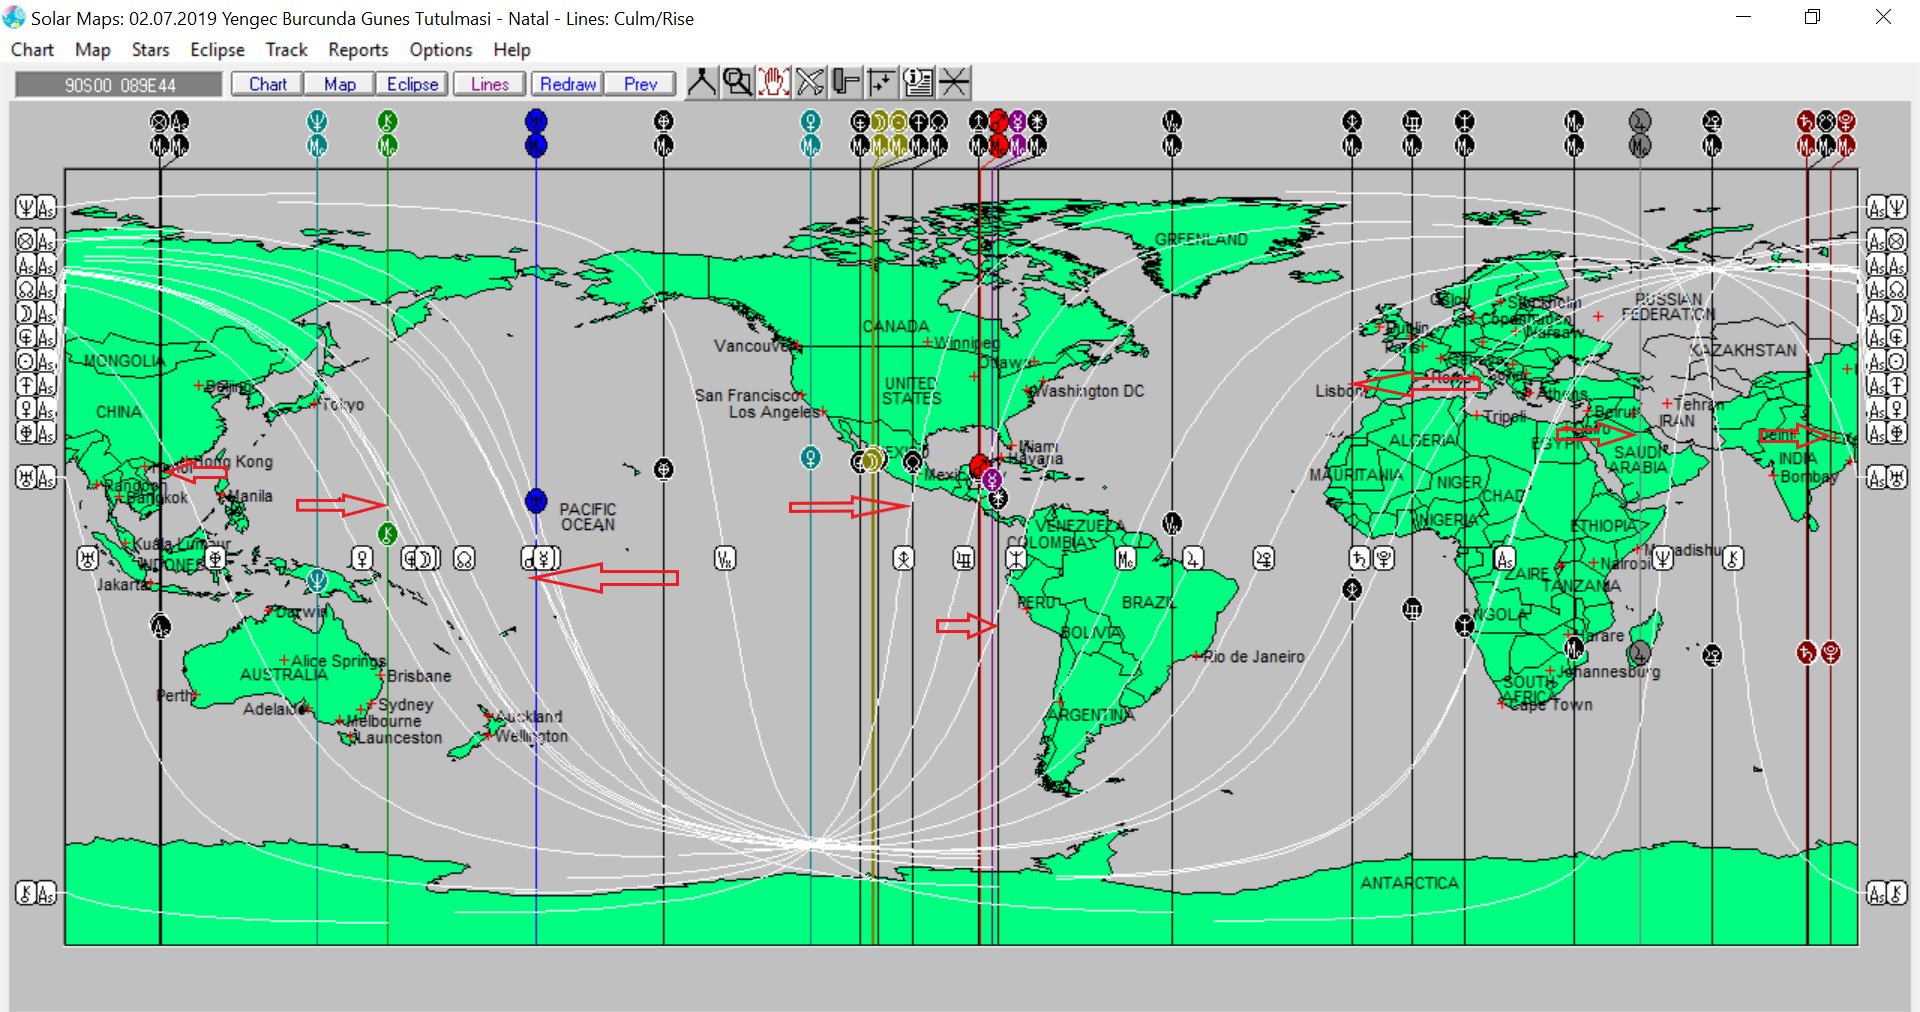The height and width of the screenshot is (1012, 1920).
Task: Click the paint roller toolbar icon
Action: click(846, 82)
